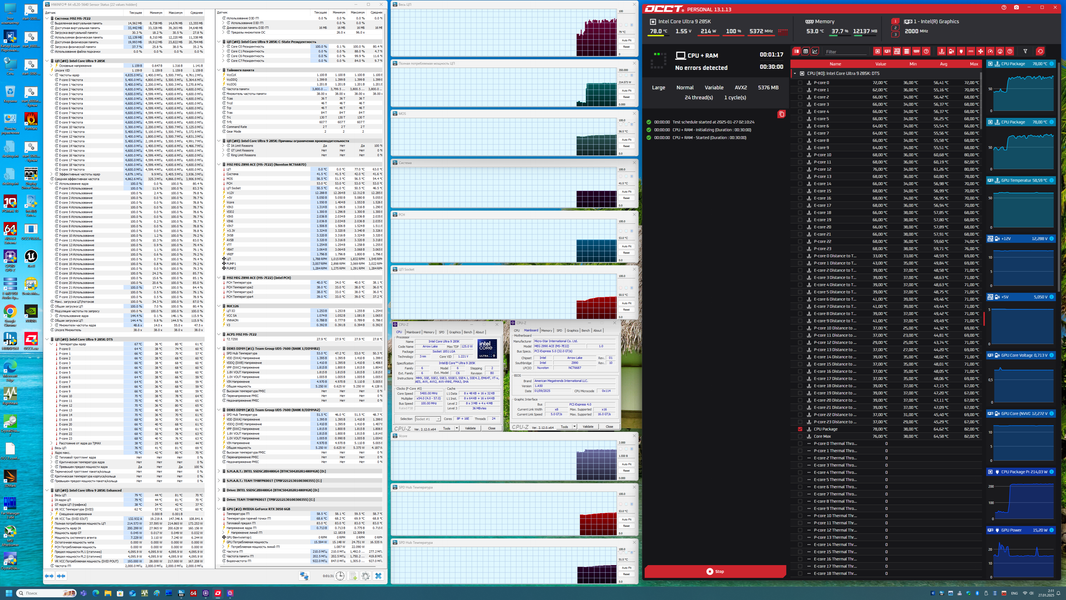Switch OCCT monitoring to graph-only view icon
Screen dimensions: 1066x600
[x=814, y=52]
